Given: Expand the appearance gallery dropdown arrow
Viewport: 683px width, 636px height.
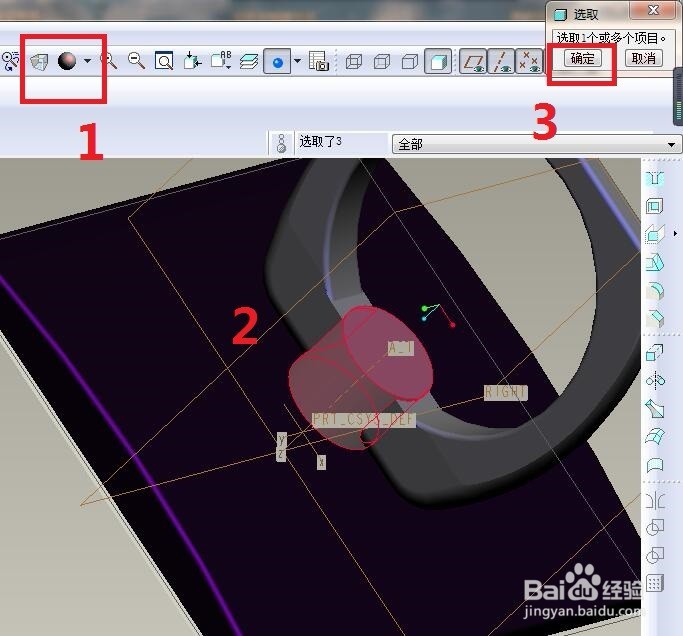Looking at the screenshot, I should tap(88, 61).
